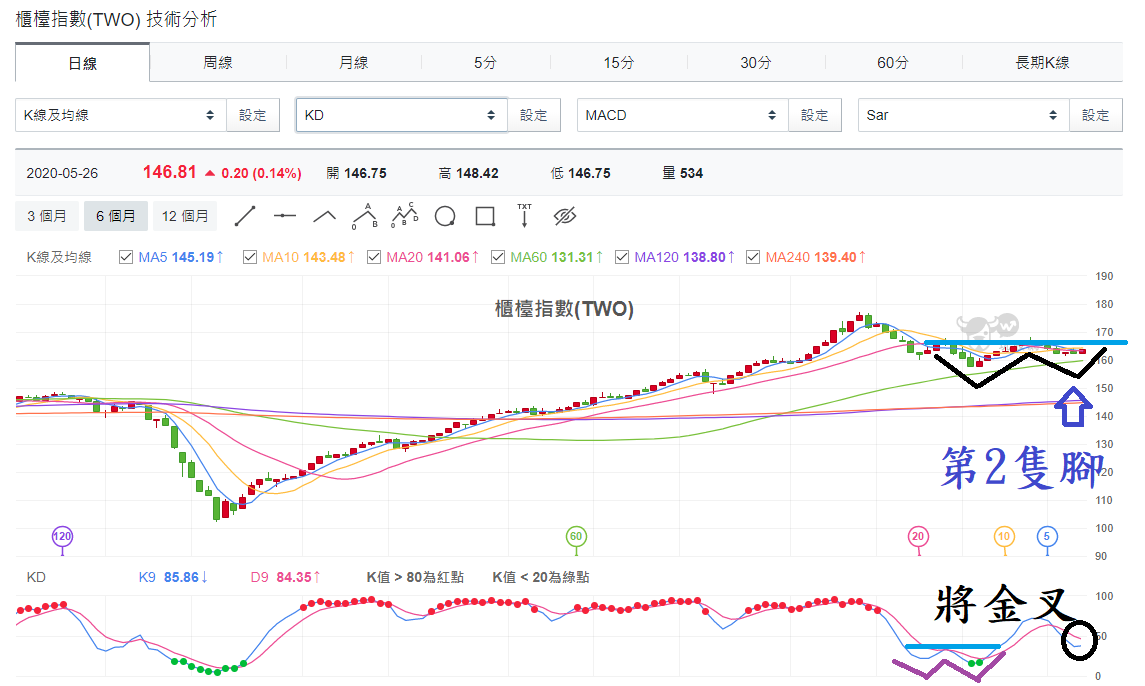Select the angle line drawing tool
Screen dimensions: 1145x686
[324, 216]
